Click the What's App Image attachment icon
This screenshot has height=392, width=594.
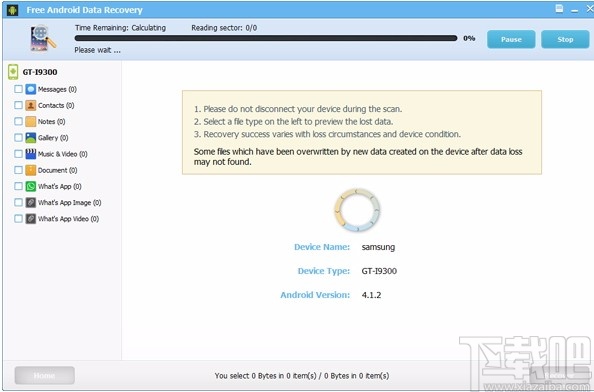coord(31,203)
